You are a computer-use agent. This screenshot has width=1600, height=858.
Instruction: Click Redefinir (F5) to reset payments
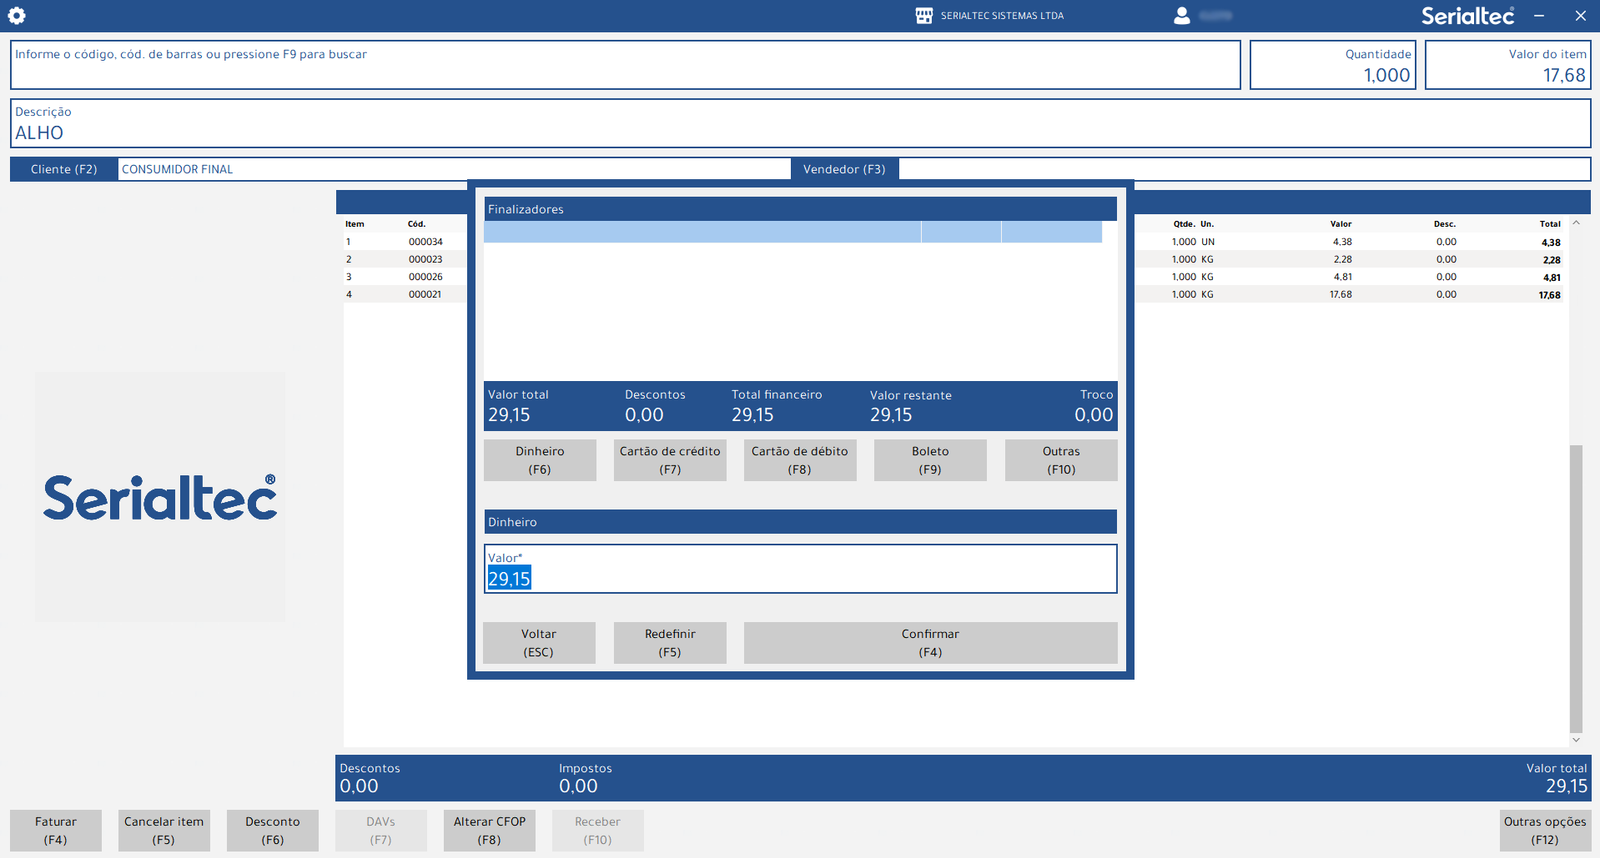point(670,643)
